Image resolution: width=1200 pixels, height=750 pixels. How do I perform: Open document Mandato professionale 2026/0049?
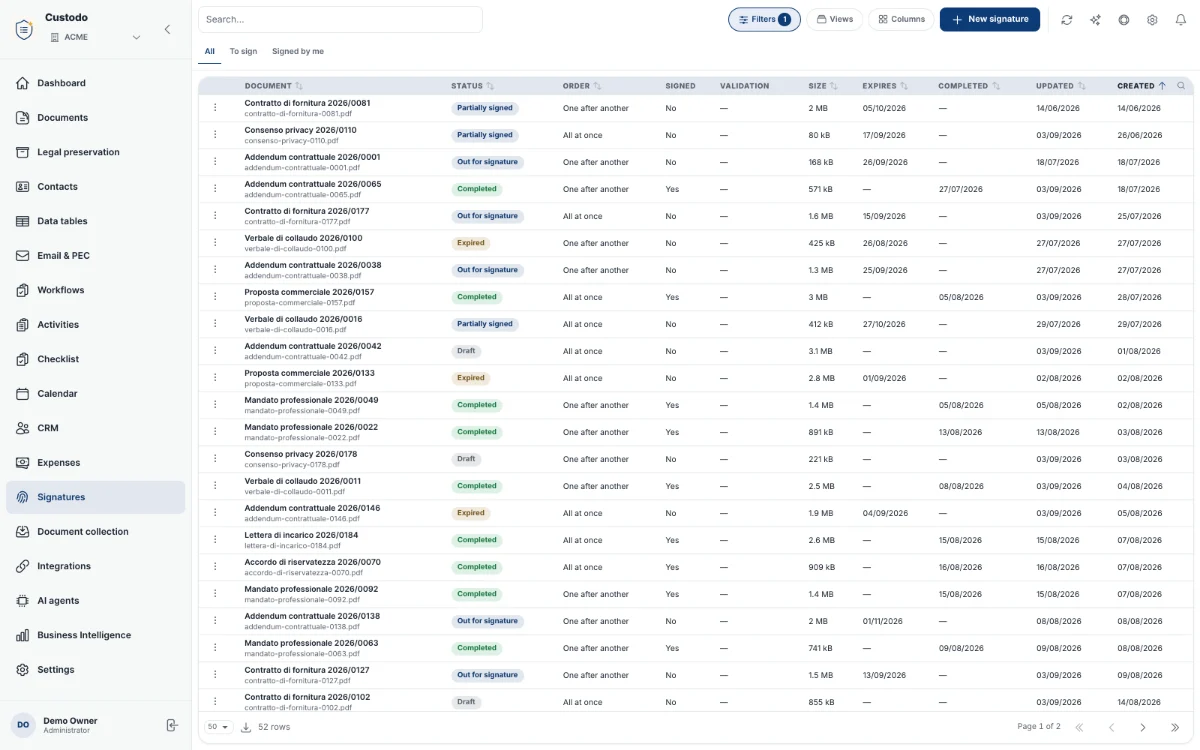pyautogui.click(x=311, y=400)
